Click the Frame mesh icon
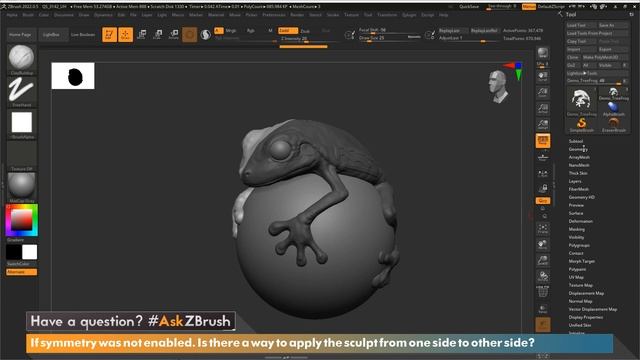The width and height of the screenshot is (640, 360). (542, 229)
